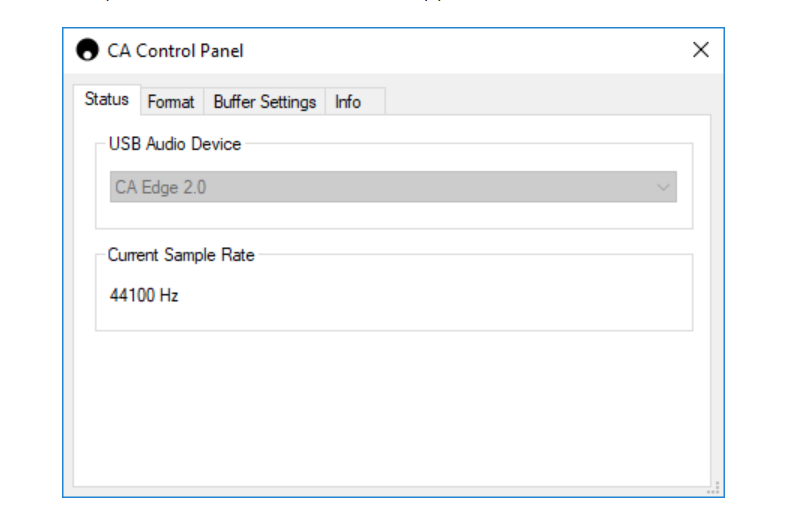Close the CA Control Panel window
790x523 pixels.
coord(701,50)
